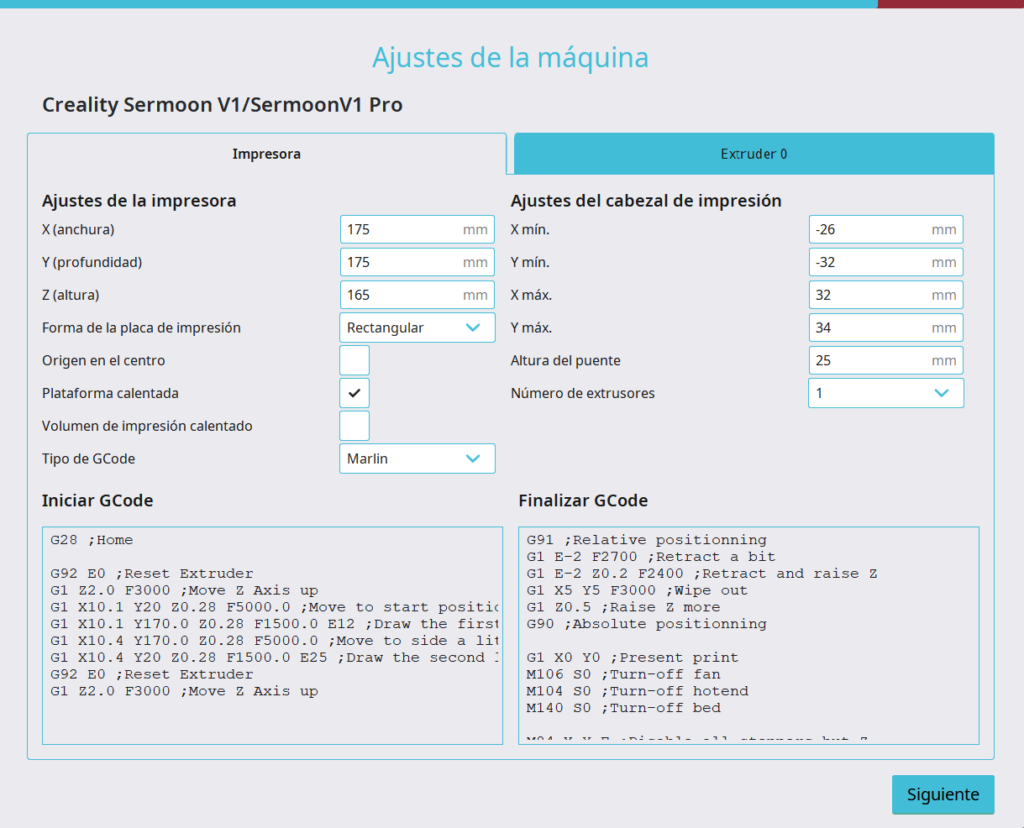The image size is (1024, 828).
Task: Click the G28 ;Home line in start GCode
Action: (92, 540)
